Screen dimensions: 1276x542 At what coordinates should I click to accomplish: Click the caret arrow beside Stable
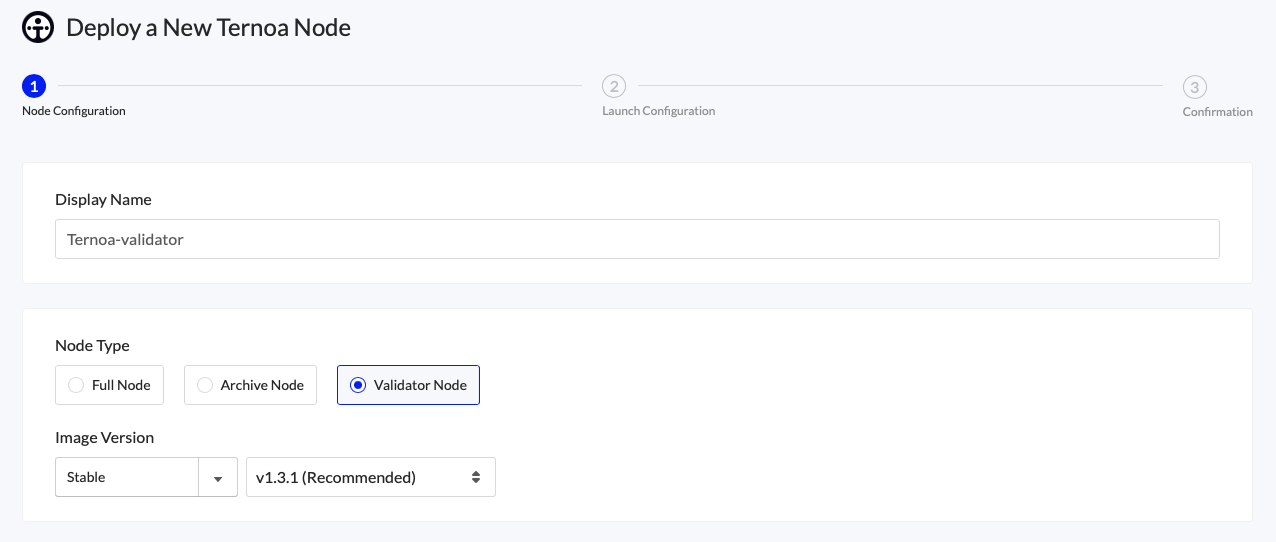(218, 478)
